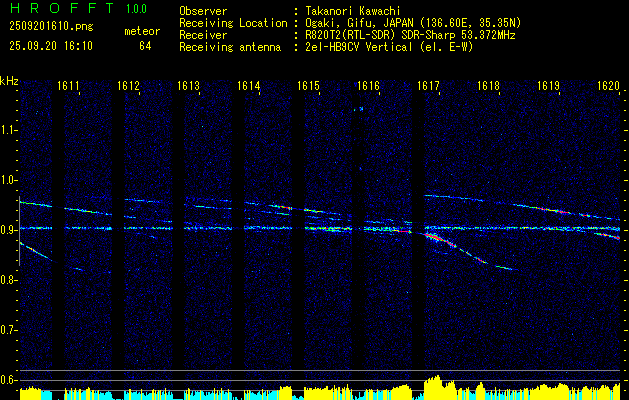This screenshot has width=629, height=400.
Task: Click the 0.7 kHz axis label
Action: point(8,331)
